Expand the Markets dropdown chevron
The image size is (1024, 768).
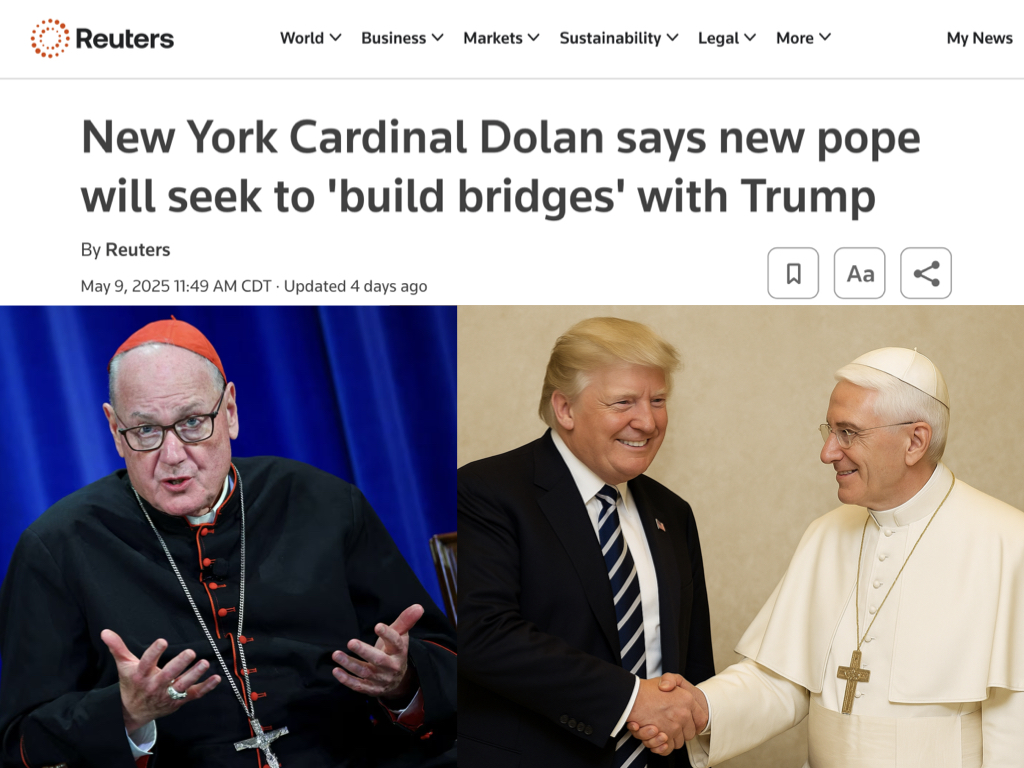tap(534, 38)
